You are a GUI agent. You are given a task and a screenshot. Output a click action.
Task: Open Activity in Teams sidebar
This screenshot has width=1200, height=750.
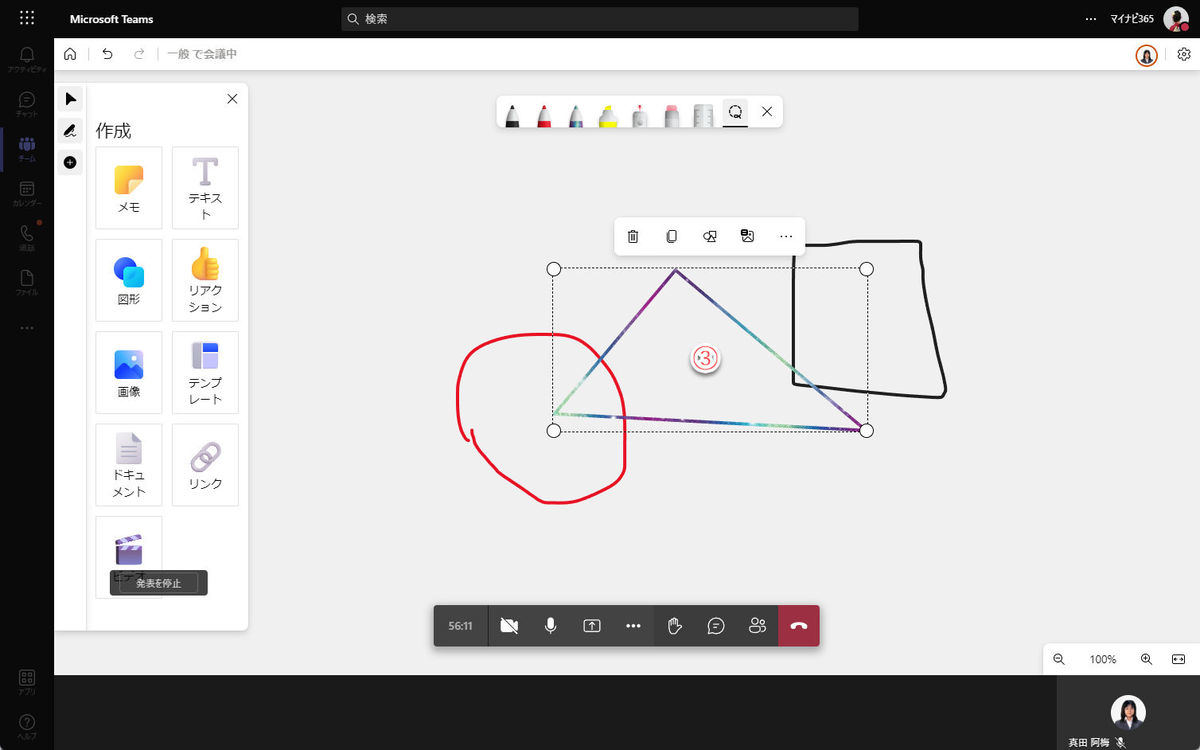point(27,59)
